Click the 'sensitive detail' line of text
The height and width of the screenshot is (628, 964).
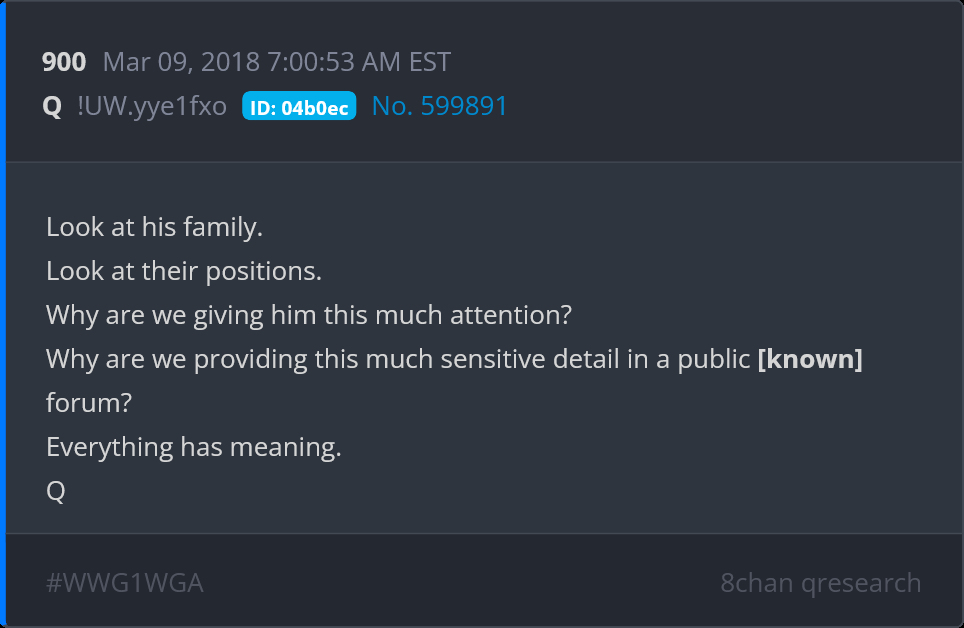coord(400,359)
